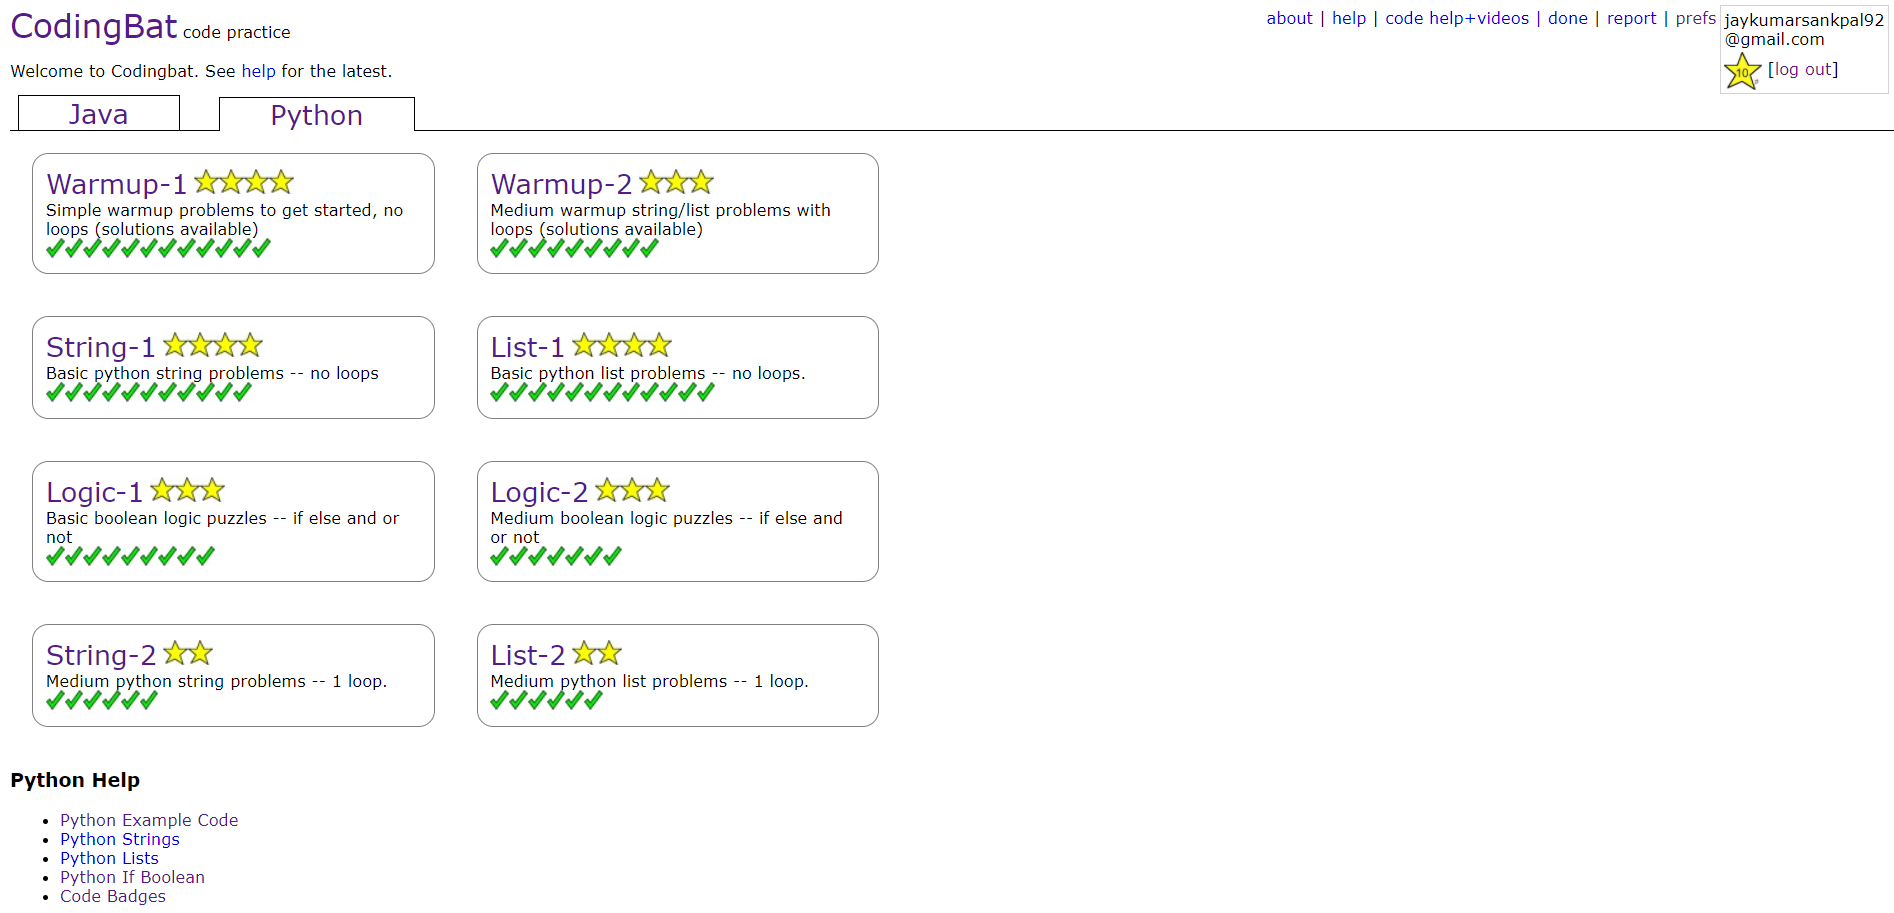Viewport: 1894px width, 913px height.
Task: Open the Warmup-1 problem set
Action: pos(116,184)
